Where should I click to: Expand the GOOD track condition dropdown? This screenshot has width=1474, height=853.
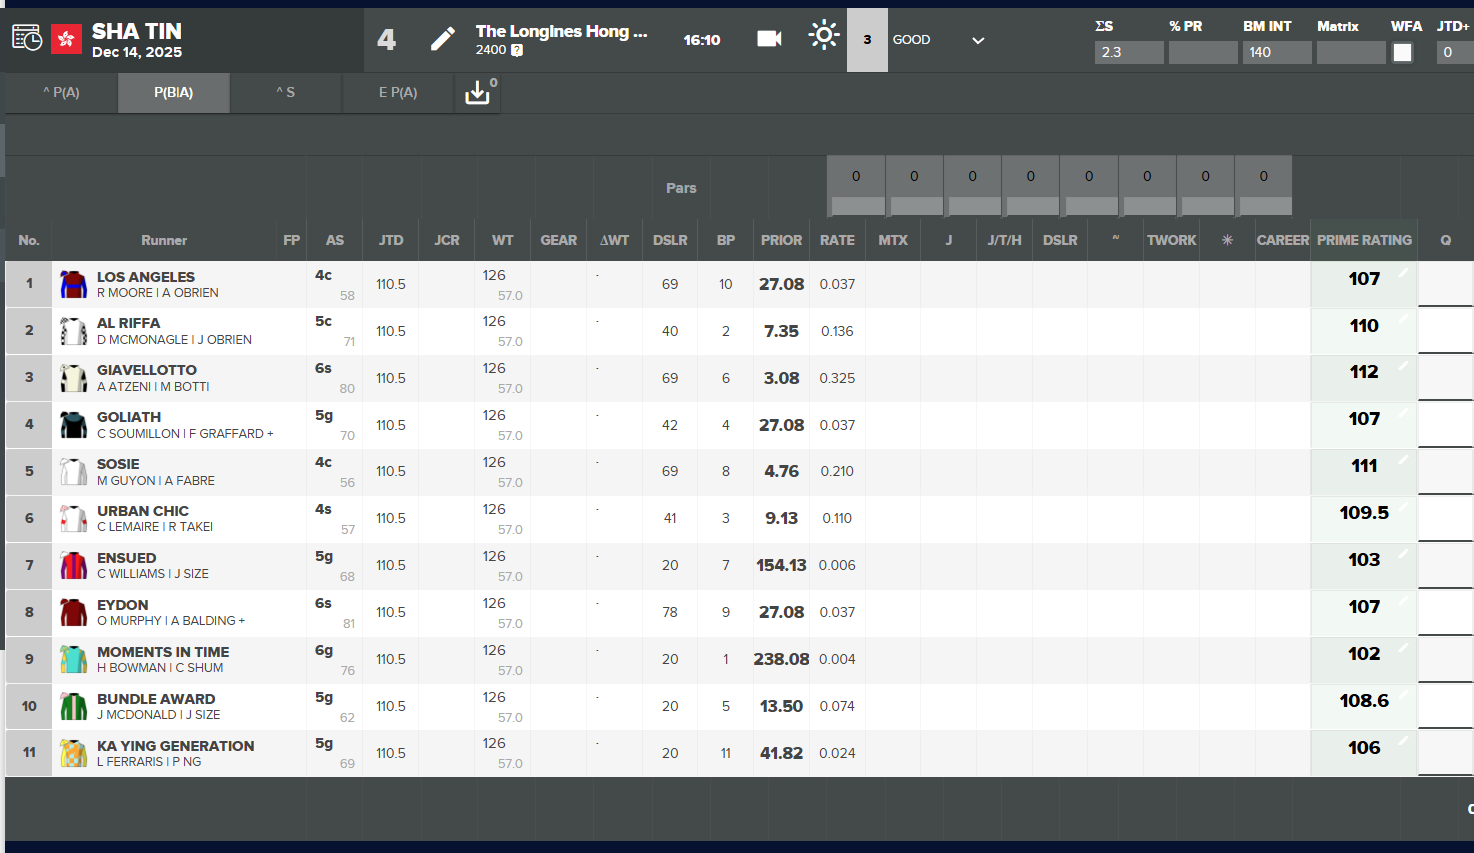pyautogui.click(x=978, y=40)
